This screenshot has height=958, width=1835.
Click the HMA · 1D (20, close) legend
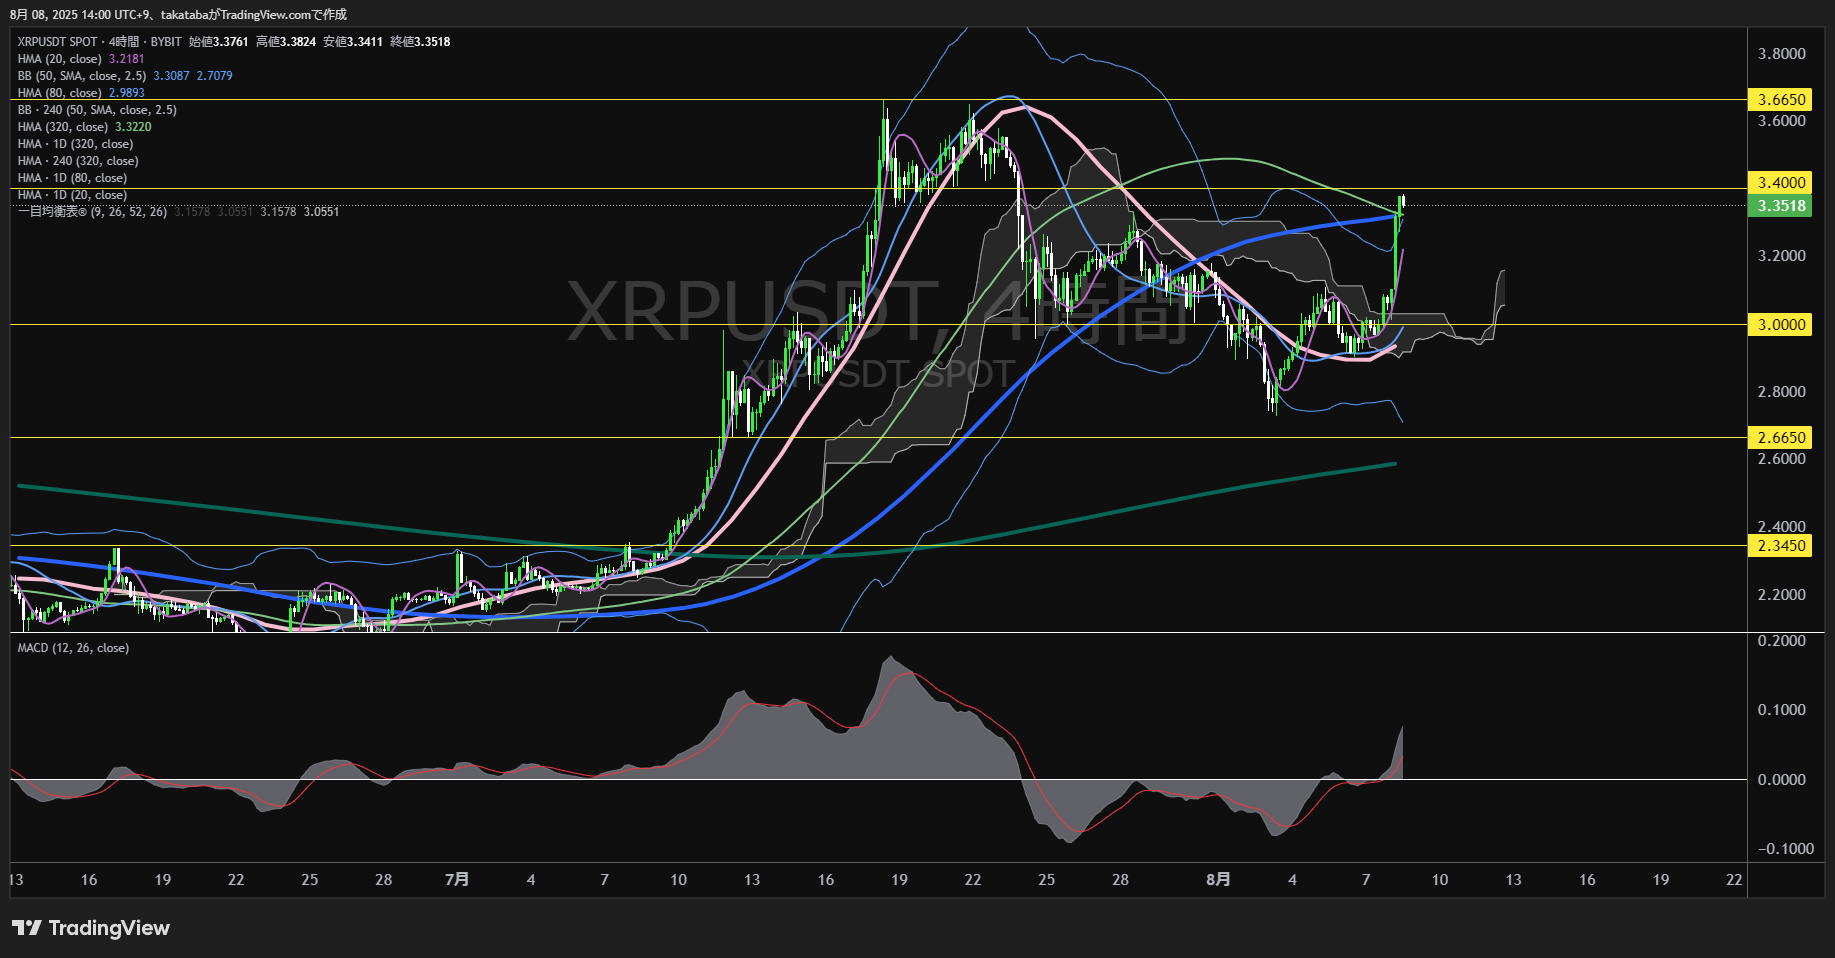point(72,195)
